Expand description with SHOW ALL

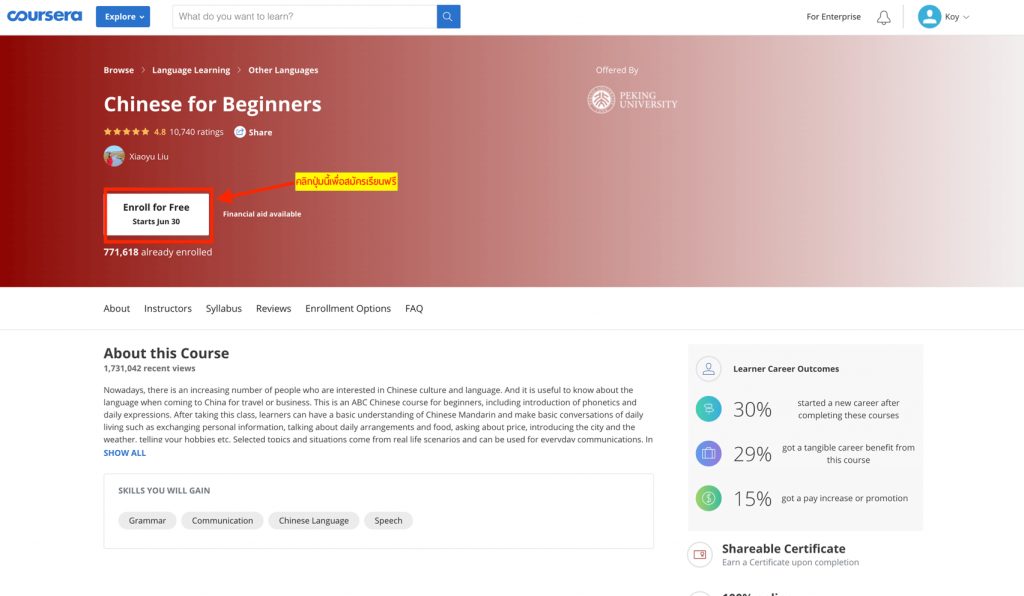(x=124, y=453)
